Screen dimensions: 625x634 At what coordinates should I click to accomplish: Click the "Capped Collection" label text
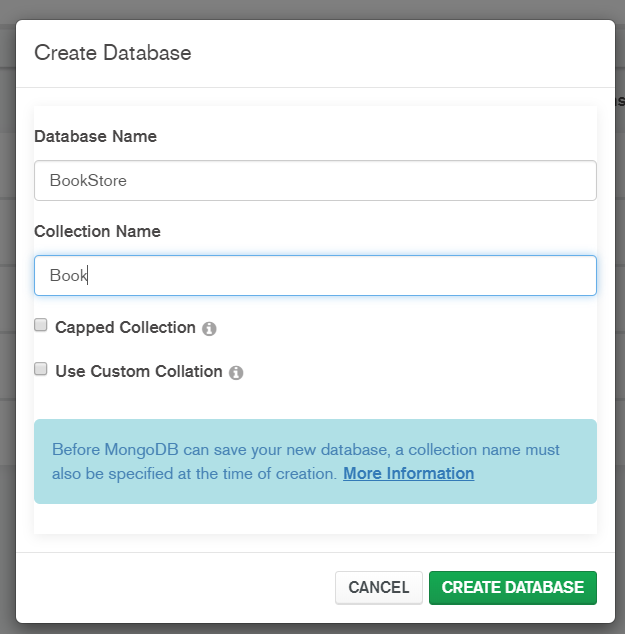point(125,327)
